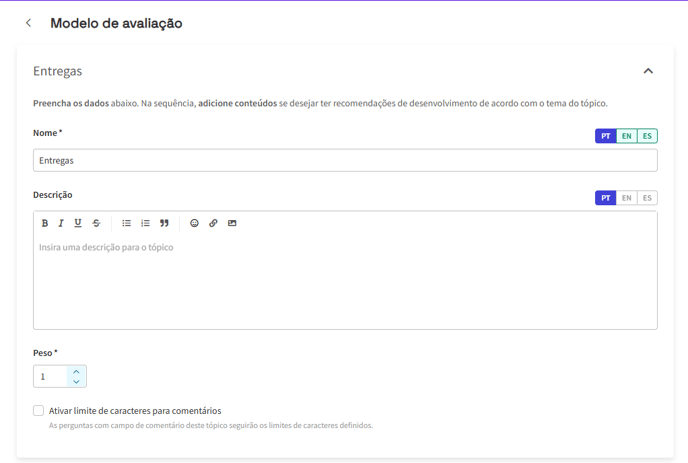Go back using the arrow beside Modelo de avaliação
Viewport: 688px width, 463px height.
[x=29, y=23]
